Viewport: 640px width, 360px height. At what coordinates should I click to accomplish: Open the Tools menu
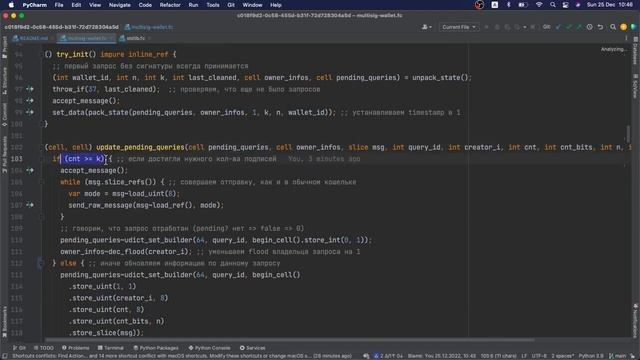point(213,5)
